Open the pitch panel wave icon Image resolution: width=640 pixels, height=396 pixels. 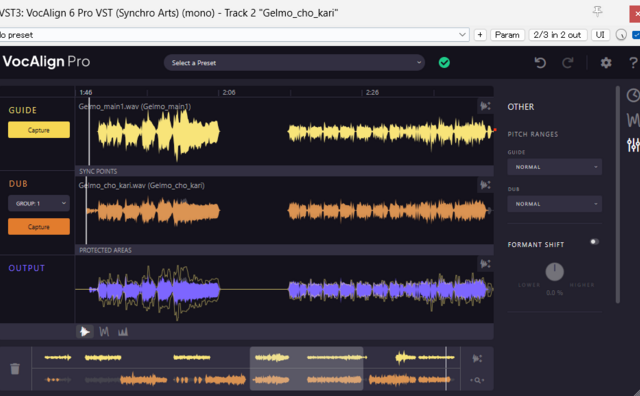point(633,120)
